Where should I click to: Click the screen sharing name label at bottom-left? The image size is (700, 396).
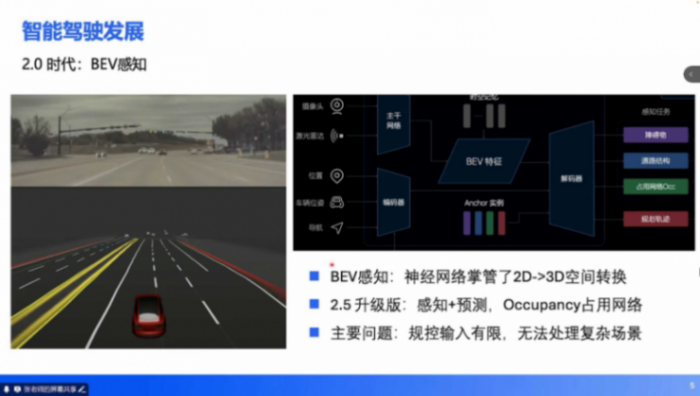50,389
